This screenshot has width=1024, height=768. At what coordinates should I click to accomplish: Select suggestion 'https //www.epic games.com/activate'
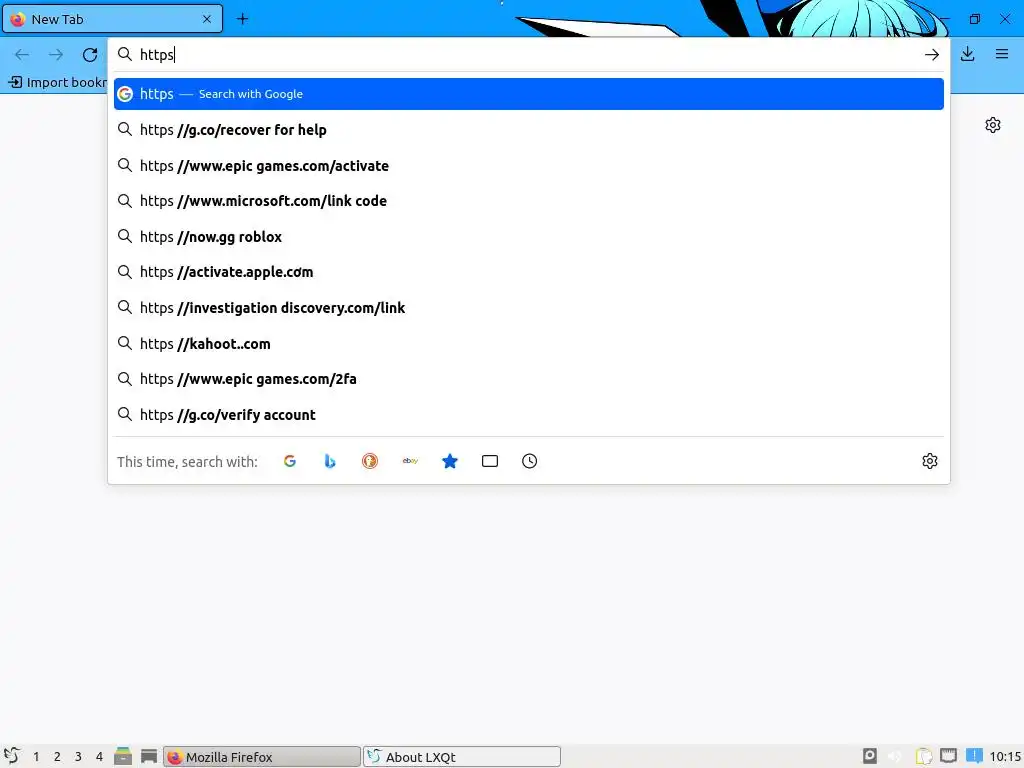529,166
